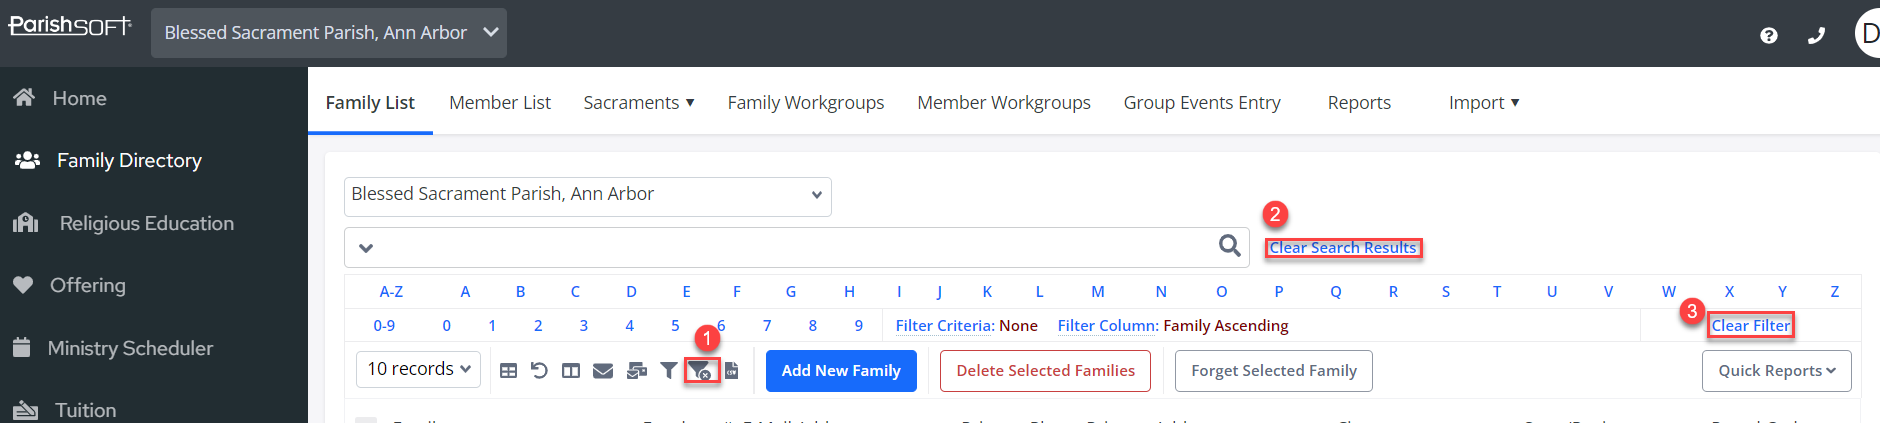The height and width of the screenshot is (423, 1880).
Task: Click the Clear Filter link
Action: coord(1751,325)
